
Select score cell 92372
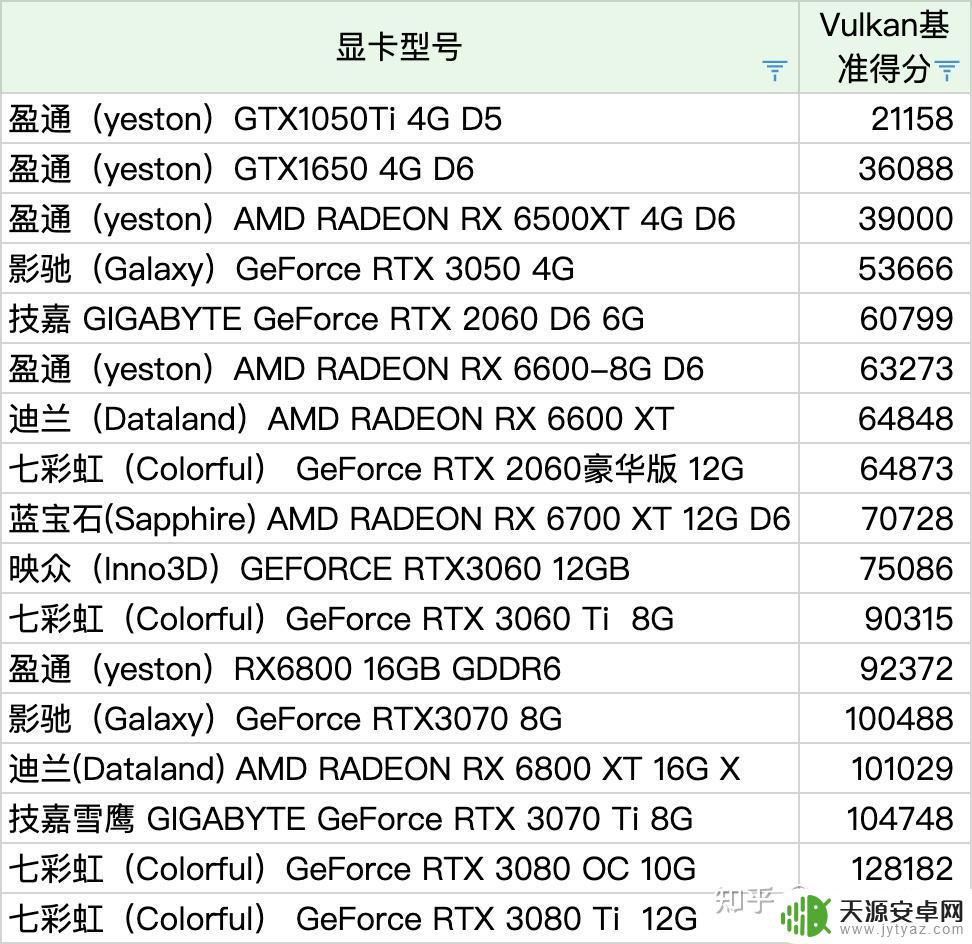885,668
